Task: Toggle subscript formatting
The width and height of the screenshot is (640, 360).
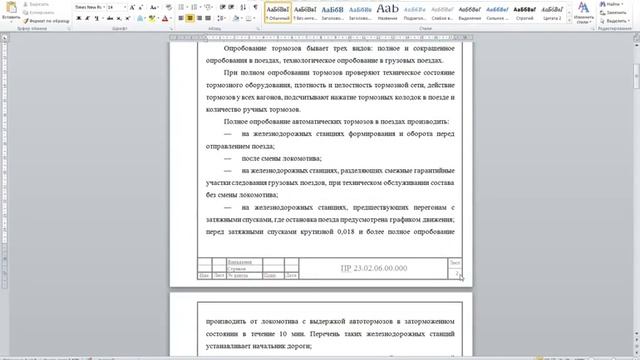Action: click(x=119, y=18)
